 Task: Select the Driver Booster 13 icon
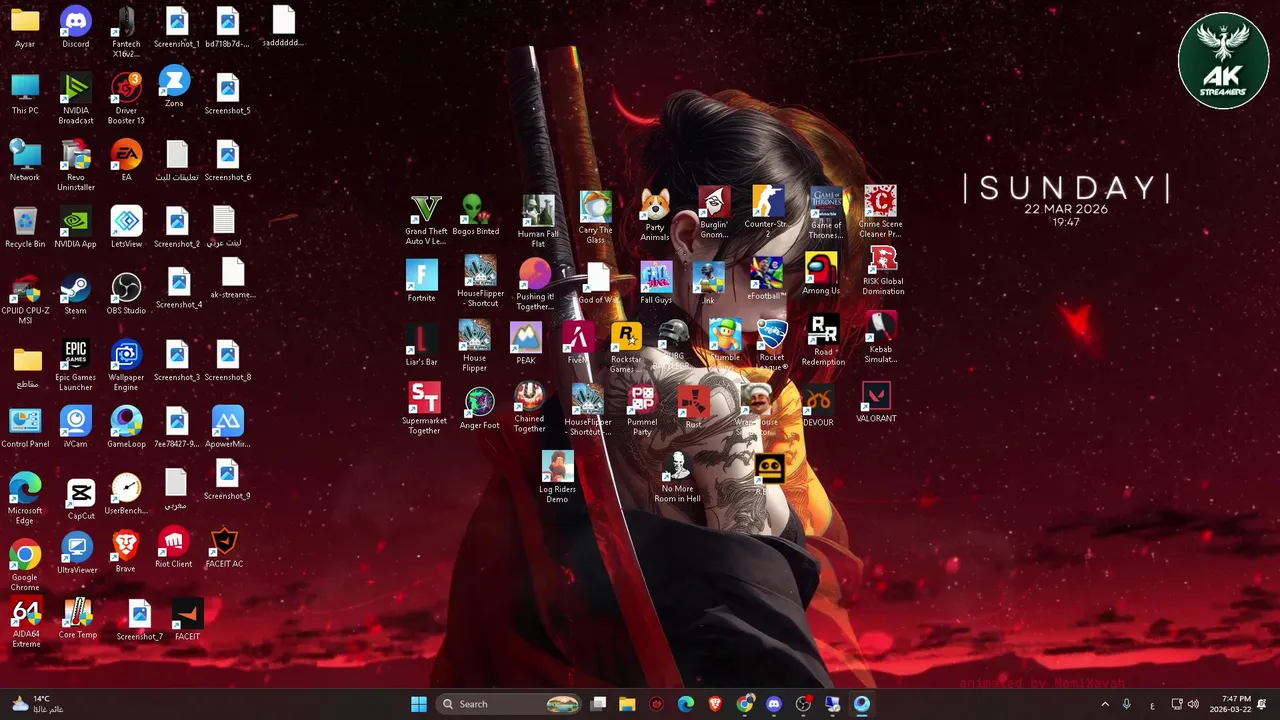[126, 98]
